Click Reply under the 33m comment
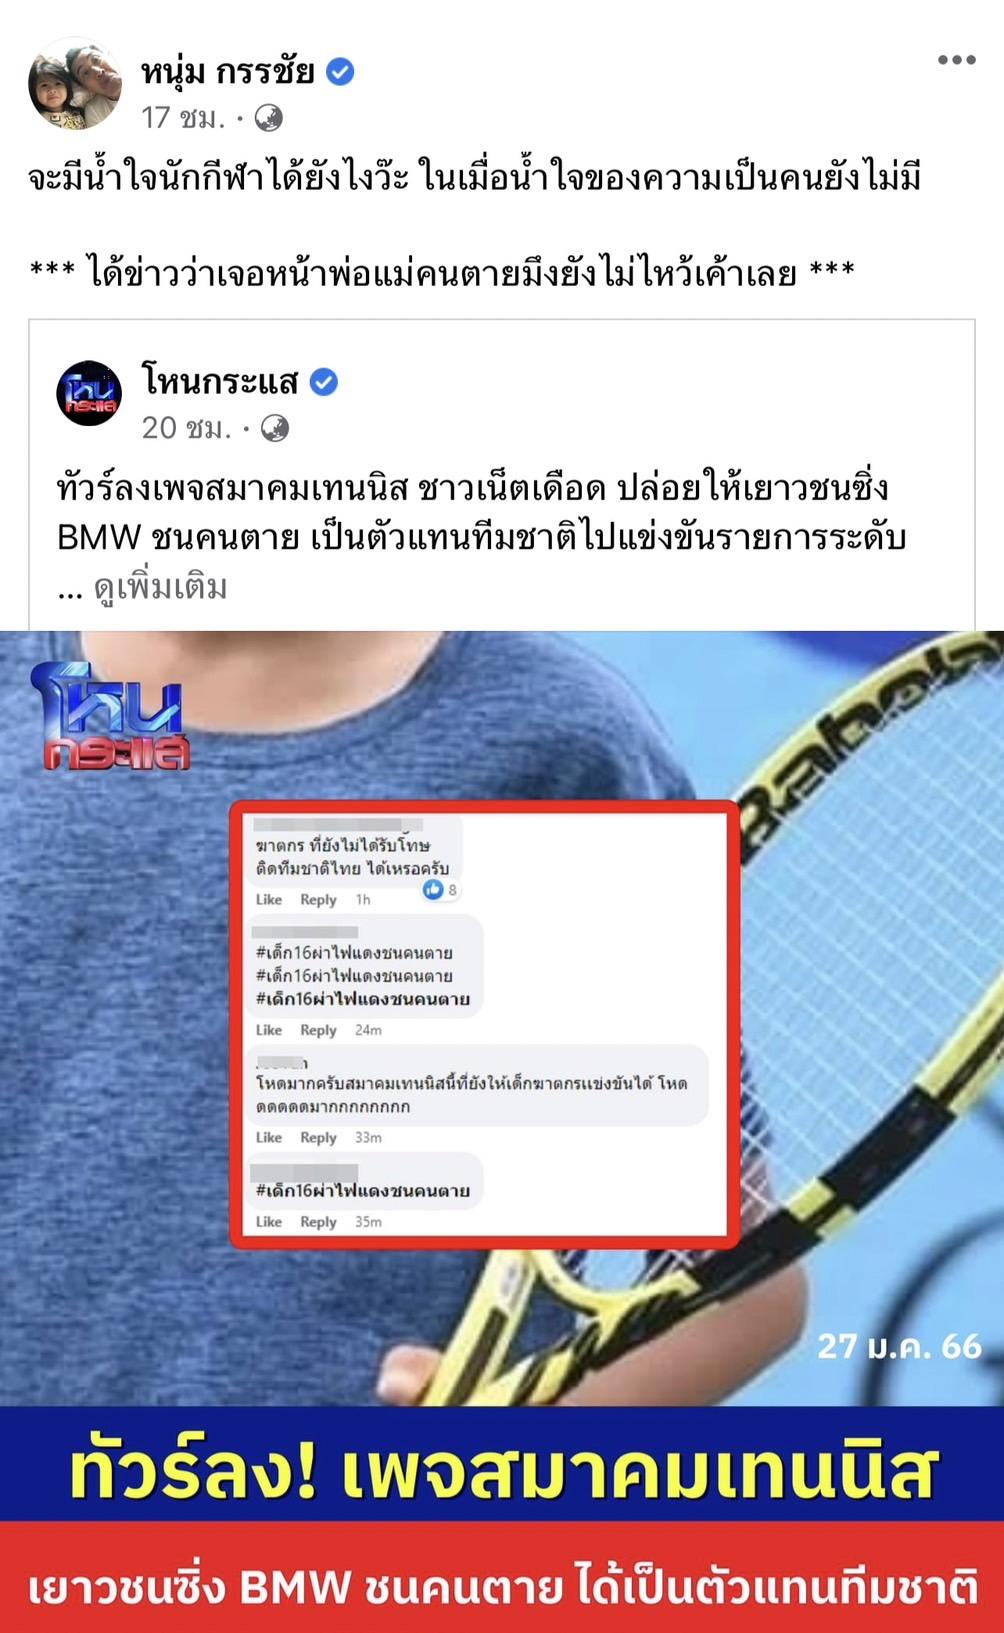This screenshot has width=1004, height=1633. [318, 1137]
